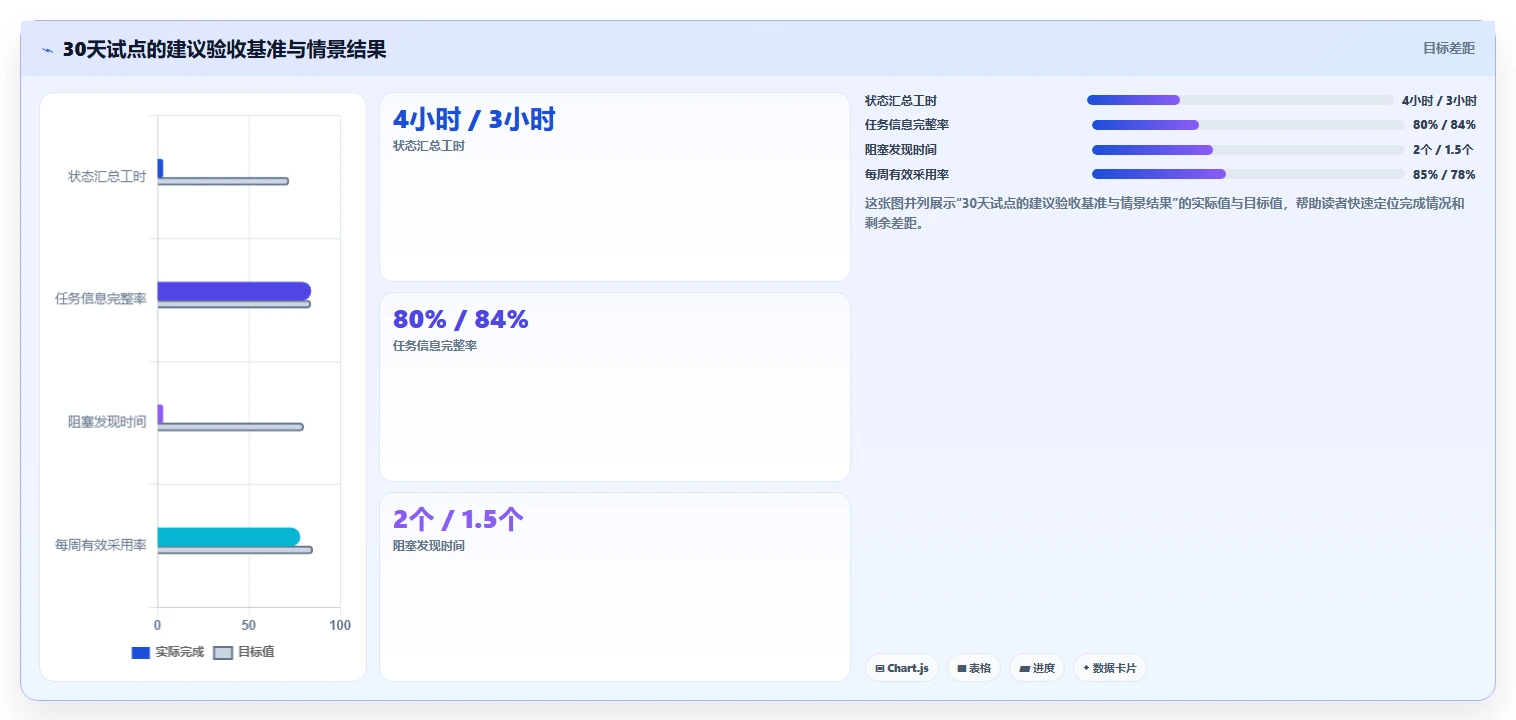Click the 目标值 legend label
This screenshot has width=1516, height=720.
[x=257, y=652]
